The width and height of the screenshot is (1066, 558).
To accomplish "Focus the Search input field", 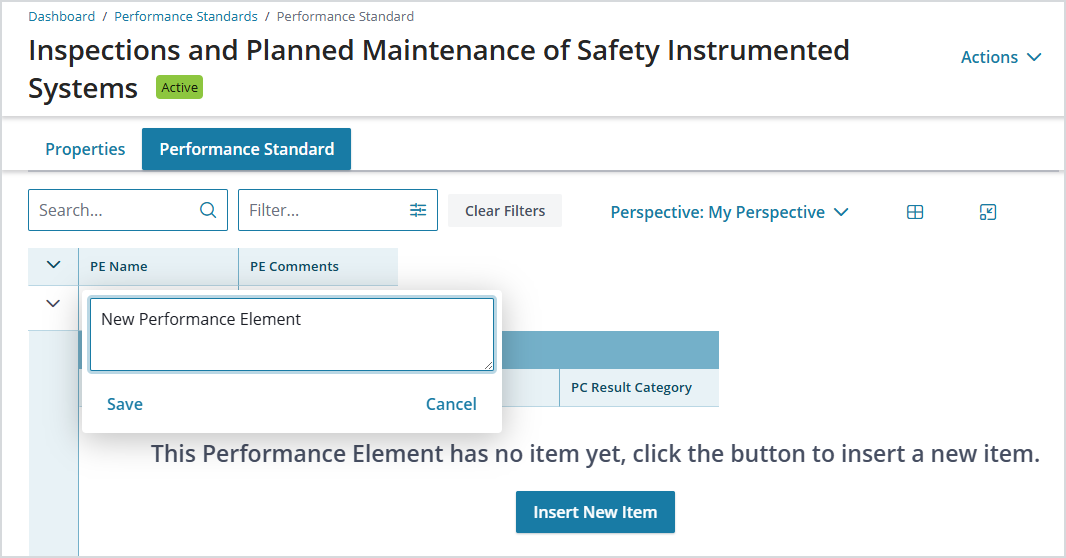I will [116, 210].
